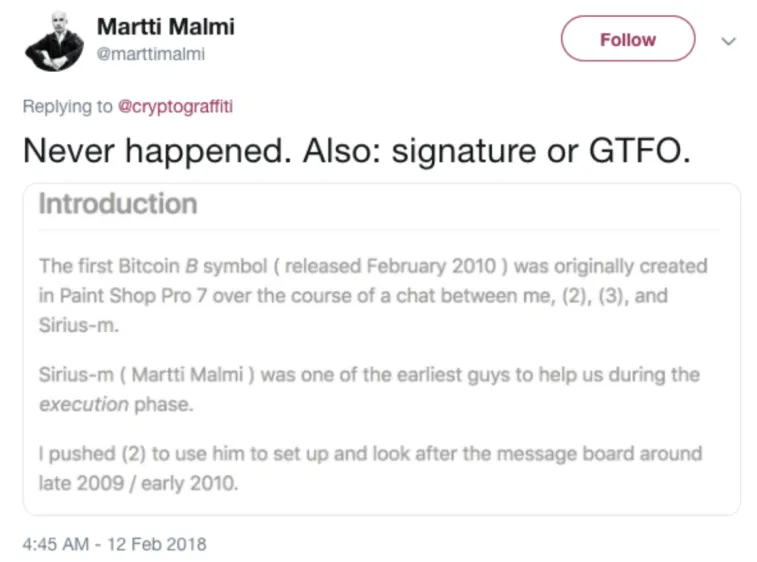Click the '12 Feb 2018' date
Screen dimensions: 757x562
coord(155,544)
